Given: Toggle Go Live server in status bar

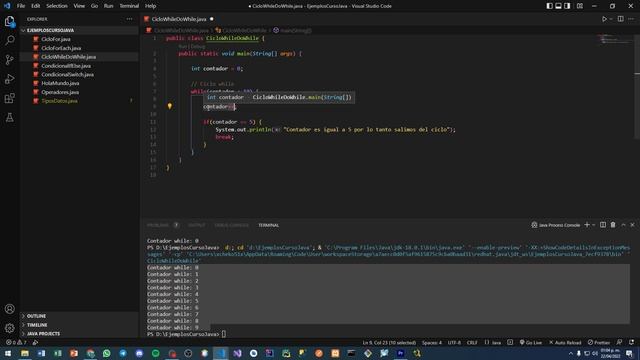Looking at the screenshot, I should [x=531, y=342].
